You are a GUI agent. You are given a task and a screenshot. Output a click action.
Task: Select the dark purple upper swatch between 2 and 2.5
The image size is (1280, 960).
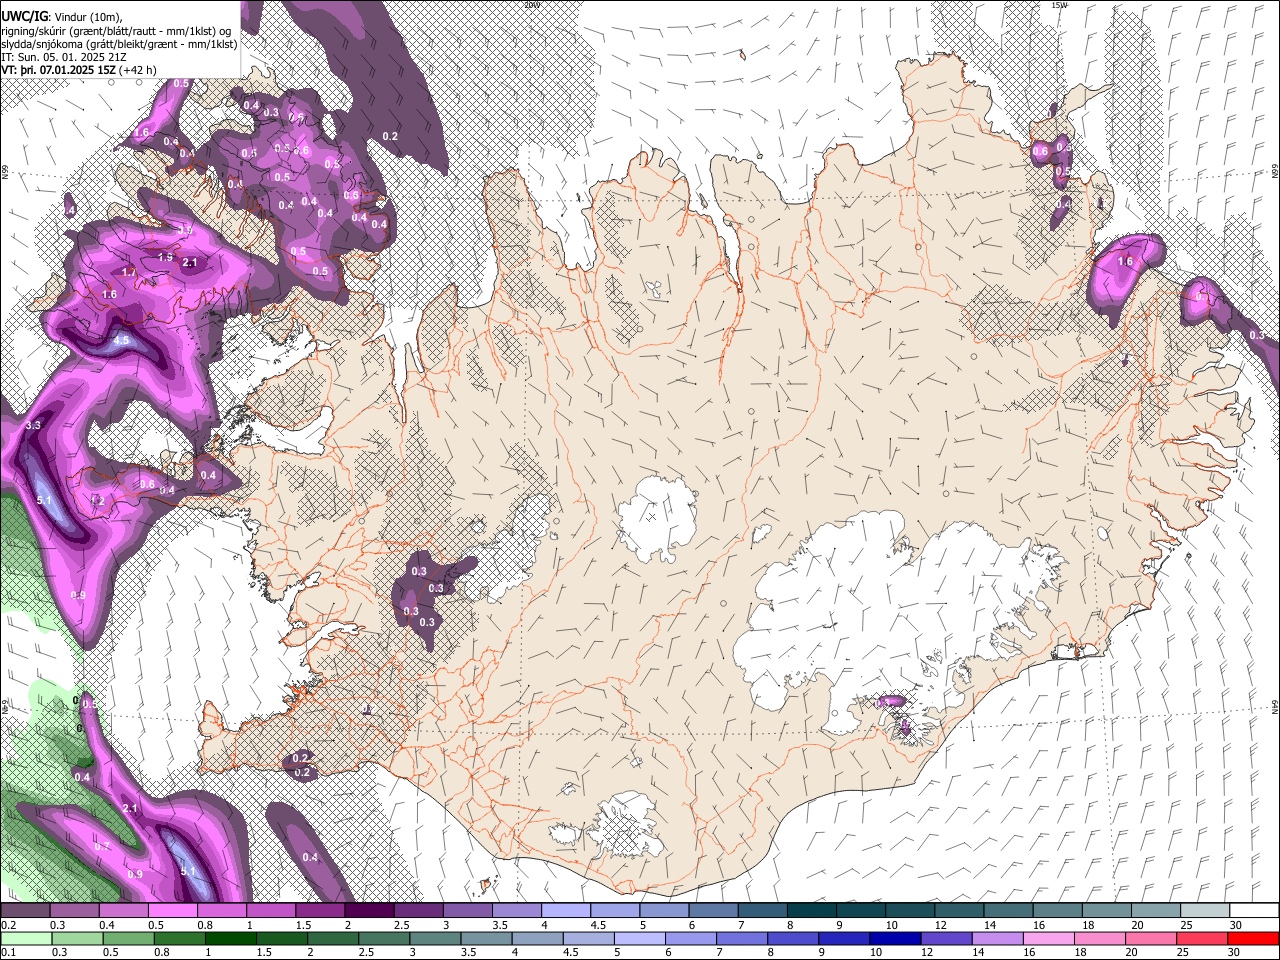[368, 911]
